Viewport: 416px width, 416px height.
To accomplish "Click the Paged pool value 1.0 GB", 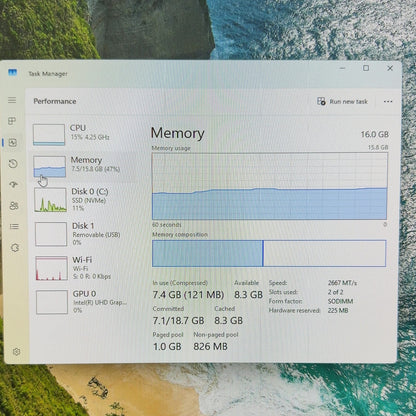I will pos(167,347).
